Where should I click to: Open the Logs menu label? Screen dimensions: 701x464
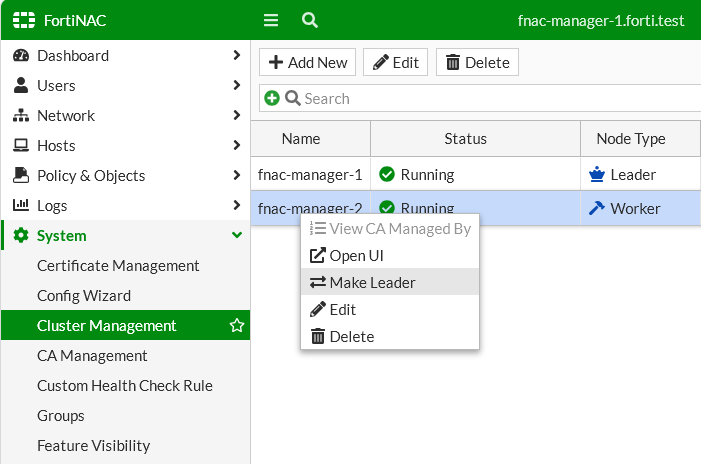coord(52,206)
